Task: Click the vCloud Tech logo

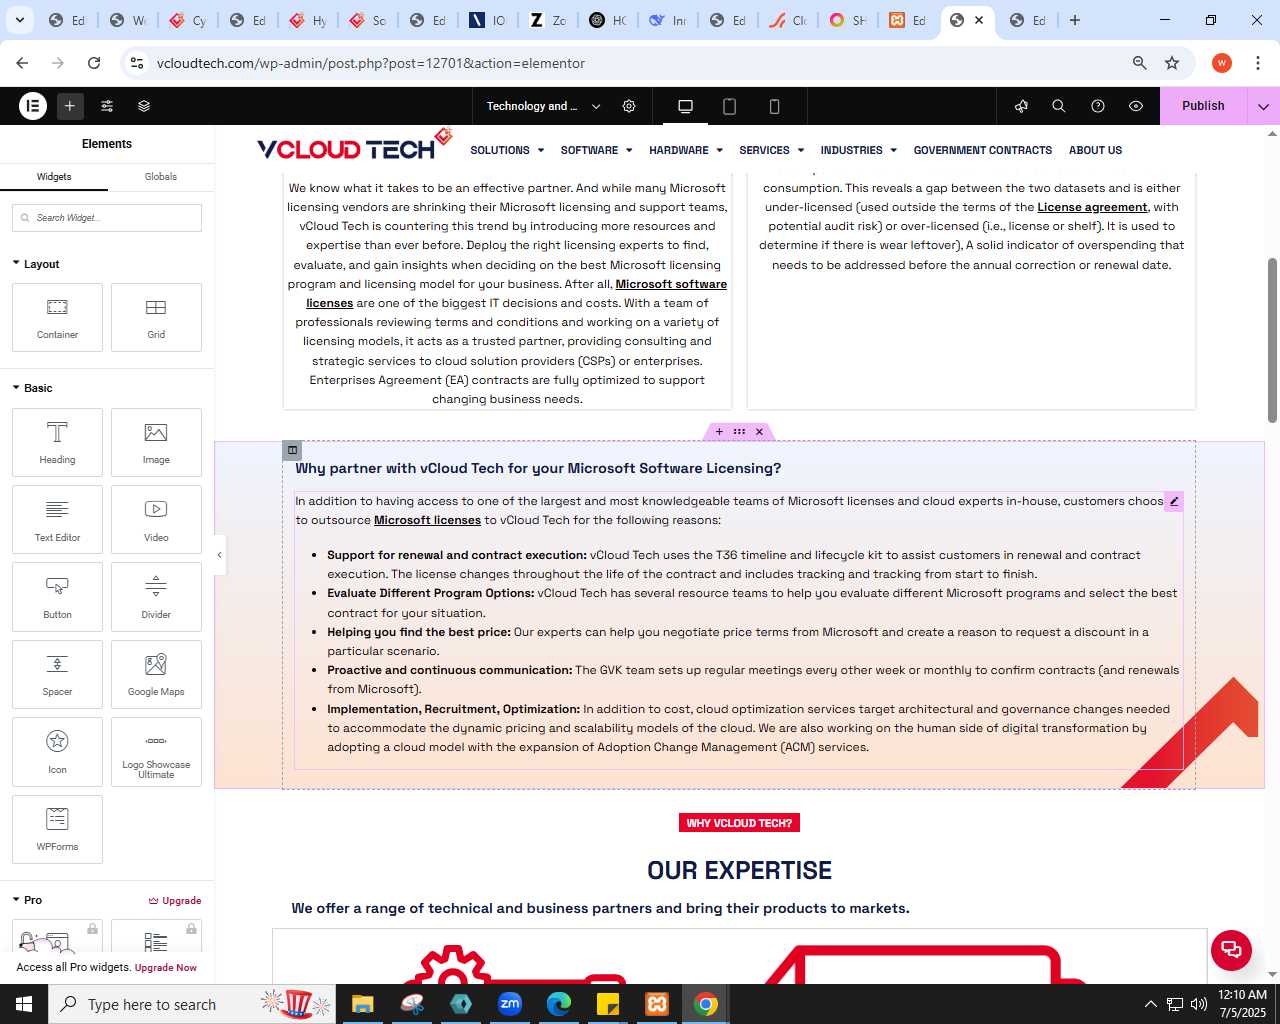Action: pyautogui.click(x=354, y=146)
